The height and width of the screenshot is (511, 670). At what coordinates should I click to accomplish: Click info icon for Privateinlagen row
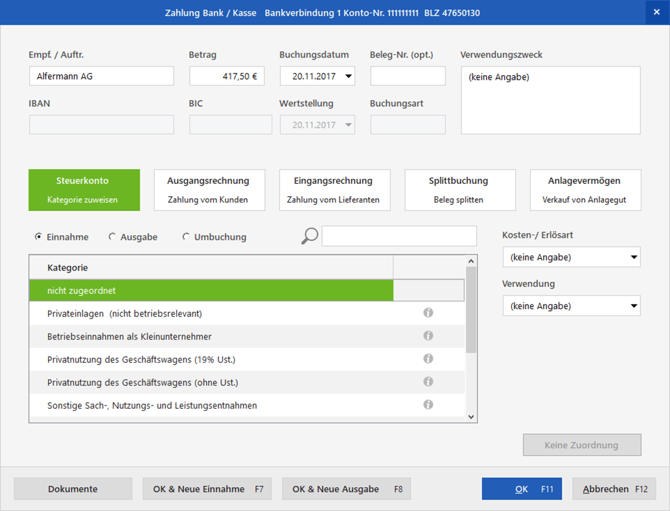pyautogui.click(x=428, y=313)
